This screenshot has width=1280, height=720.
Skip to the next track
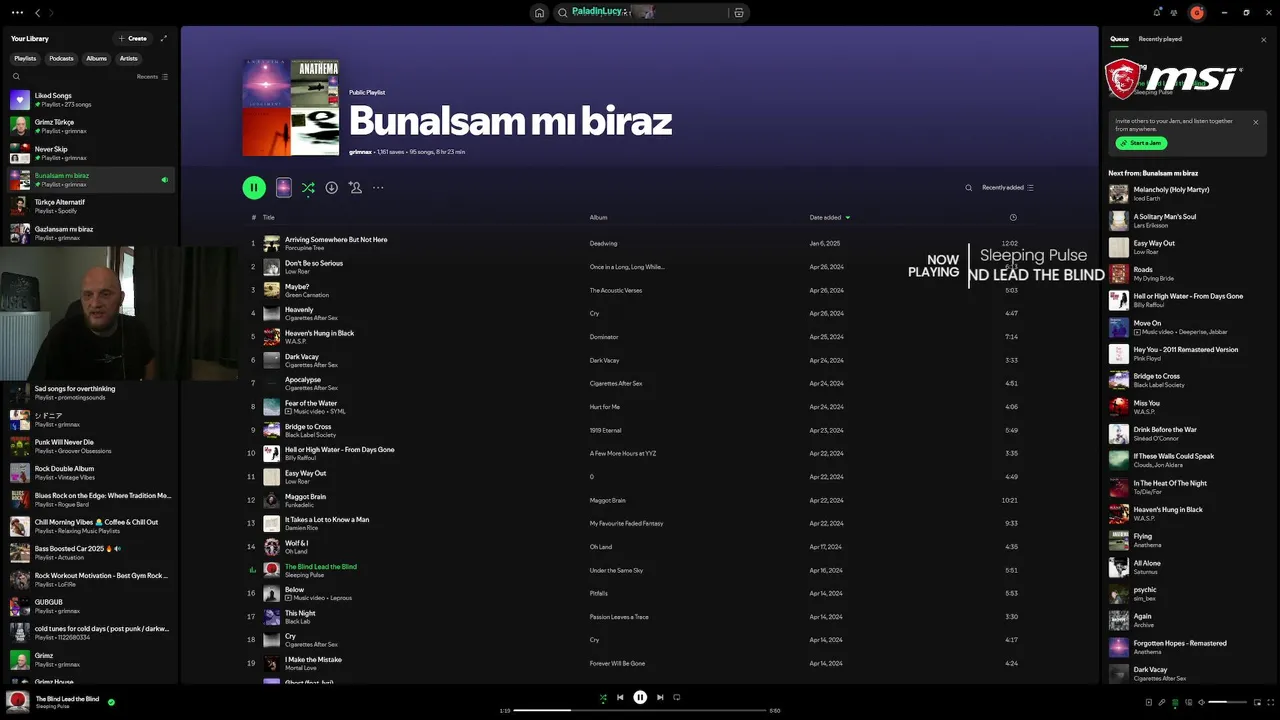pyautogui.click(x=660, y=697)
